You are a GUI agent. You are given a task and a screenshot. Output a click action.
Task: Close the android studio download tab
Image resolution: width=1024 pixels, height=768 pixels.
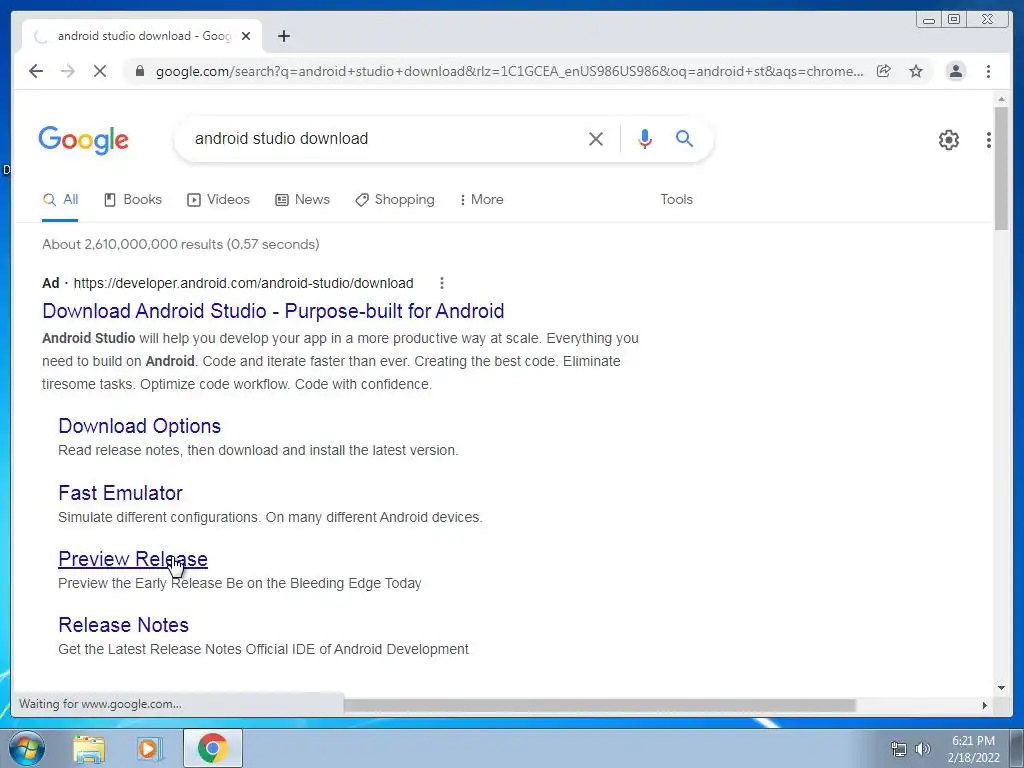[246, 36]
